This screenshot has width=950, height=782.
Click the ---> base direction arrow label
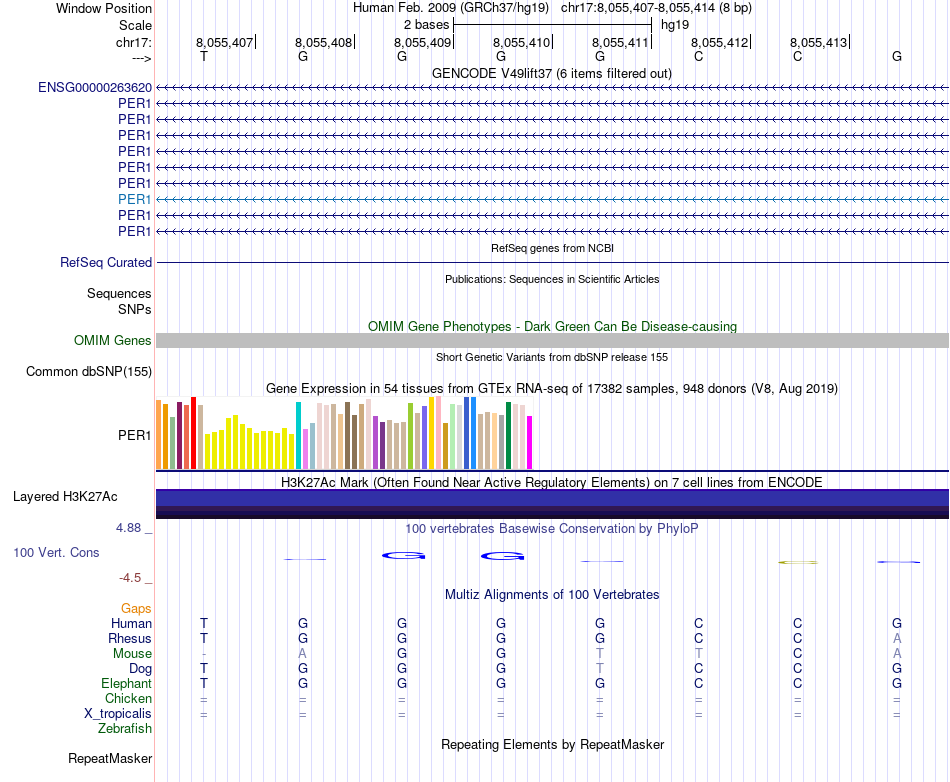(x=141, y=58)
